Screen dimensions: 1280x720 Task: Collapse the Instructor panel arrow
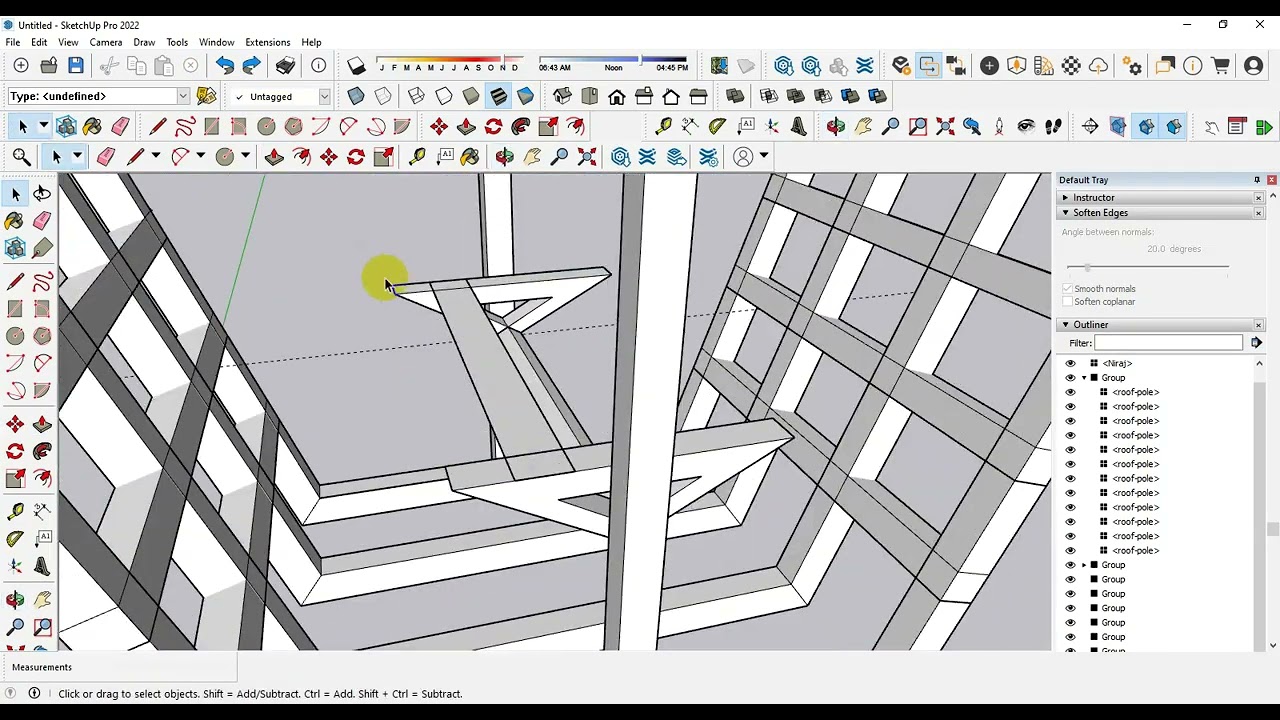[x=1065, y=198]
